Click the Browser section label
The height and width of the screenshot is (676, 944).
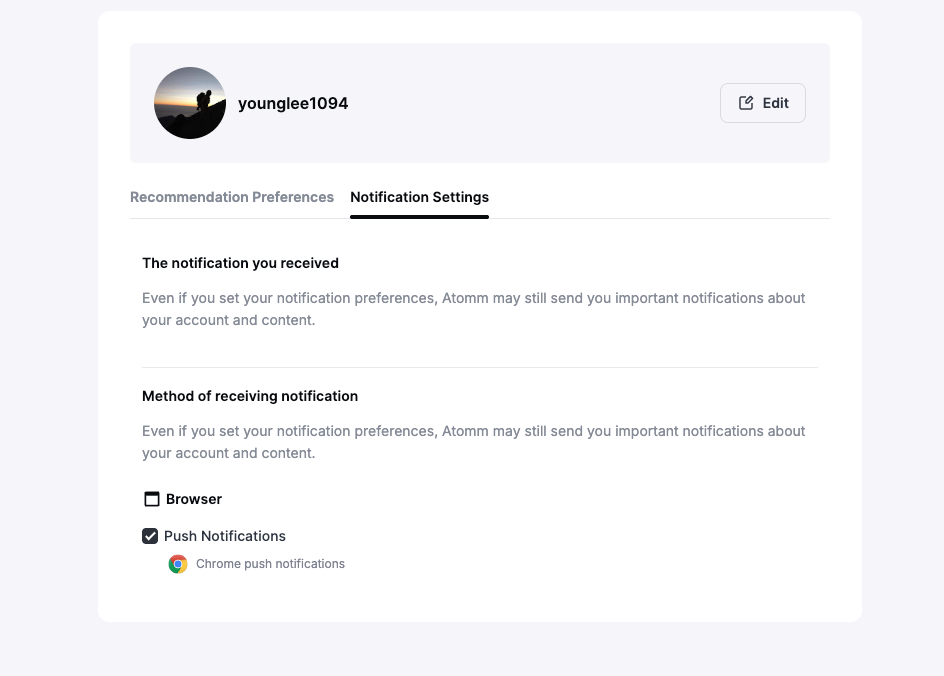(194, 499)
